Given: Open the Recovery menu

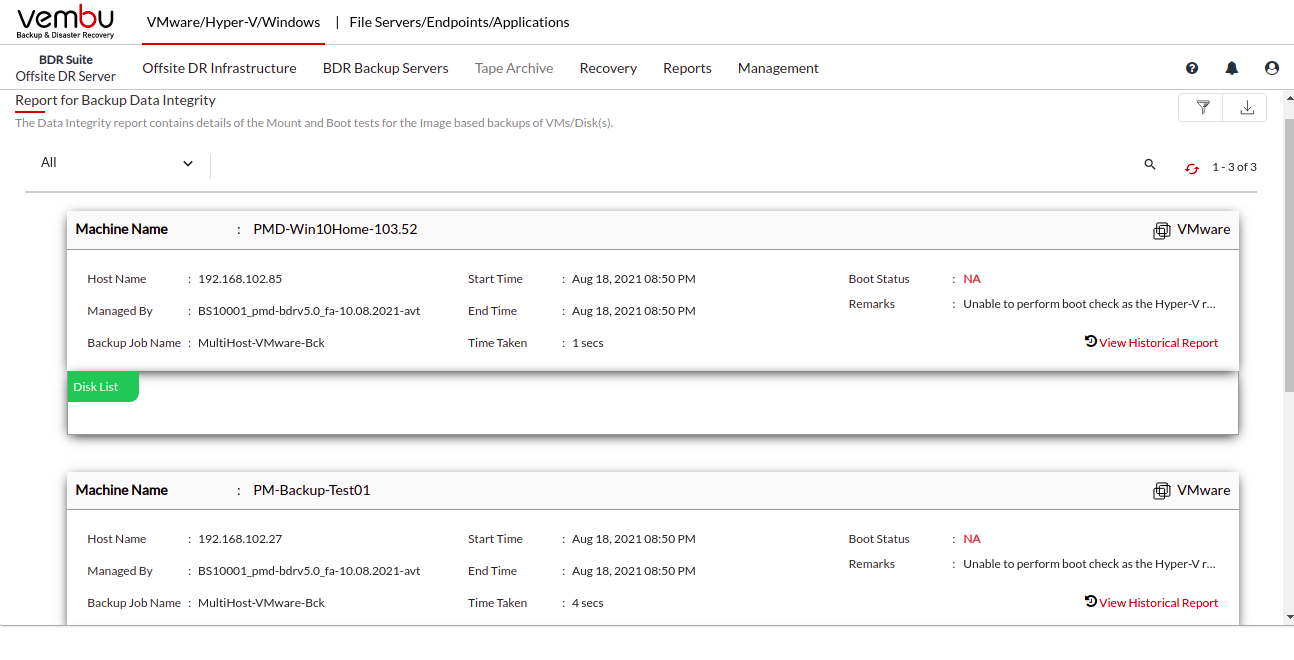Looking at the screenshot, I should (x=608, y=68).
